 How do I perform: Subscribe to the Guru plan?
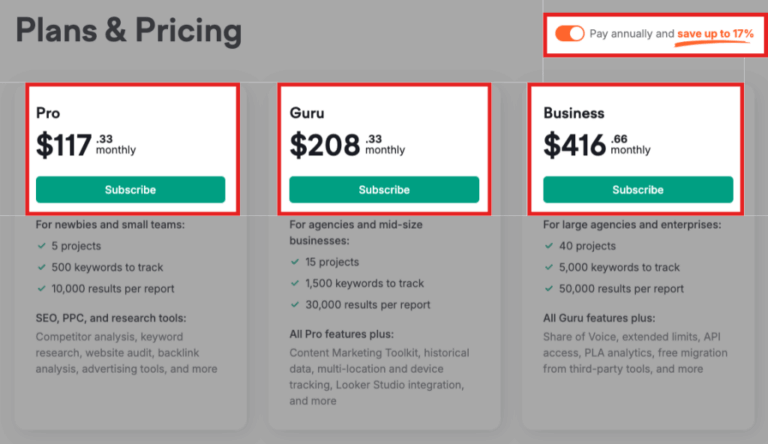[384, 189]
